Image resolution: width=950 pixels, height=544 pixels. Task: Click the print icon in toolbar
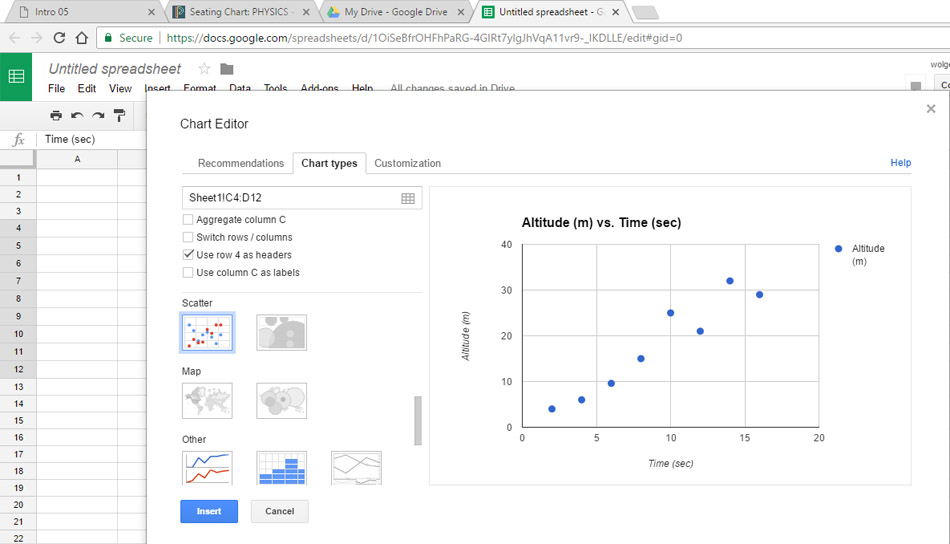[56, 116]
